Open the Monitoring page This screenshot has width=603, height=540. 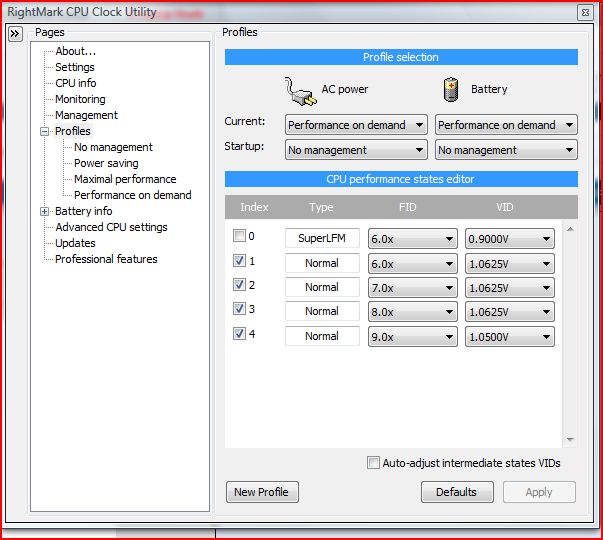[x=80, y=99]
